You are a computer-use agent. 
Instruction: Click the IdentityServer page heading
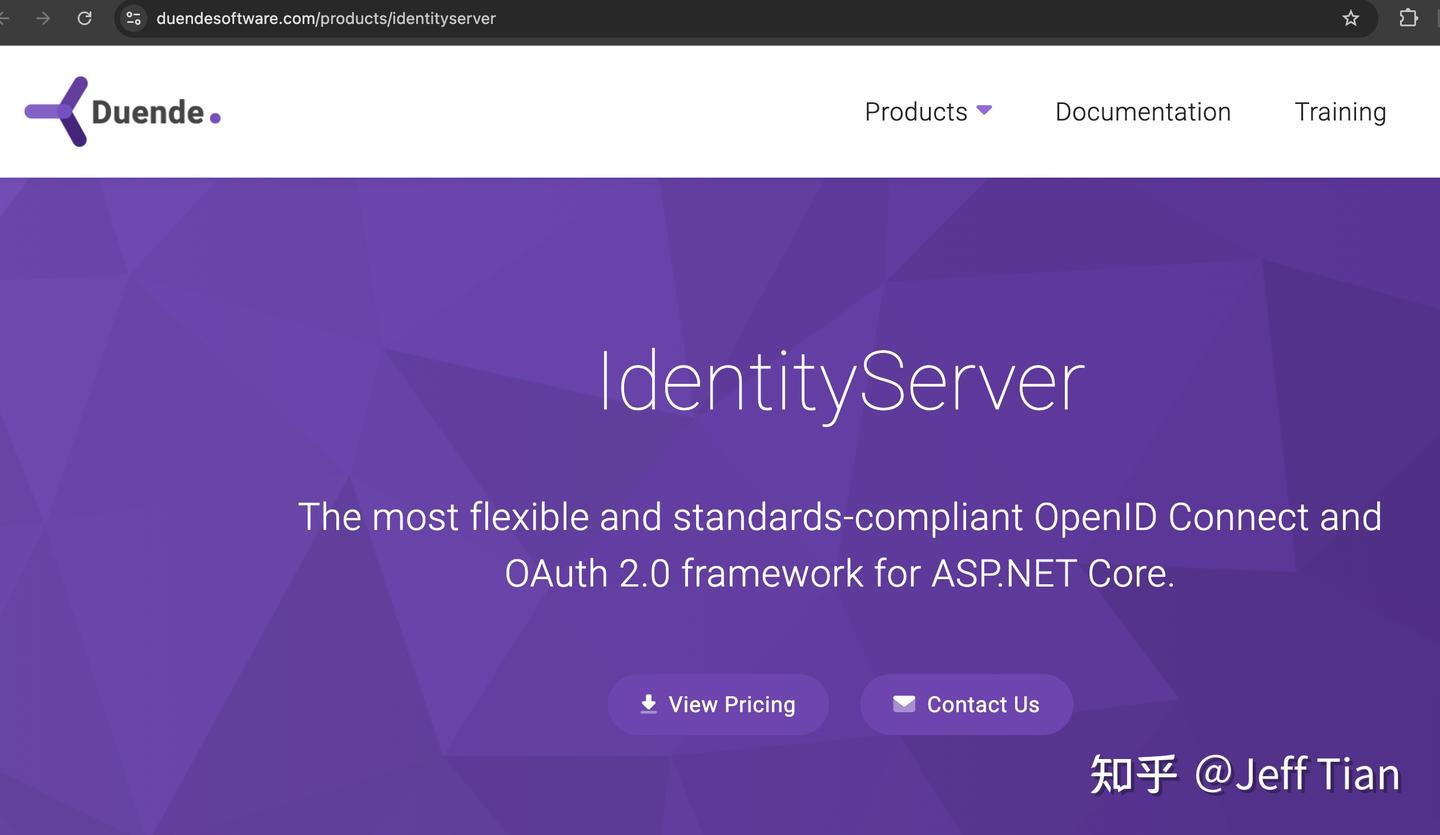tap(840, 380)
